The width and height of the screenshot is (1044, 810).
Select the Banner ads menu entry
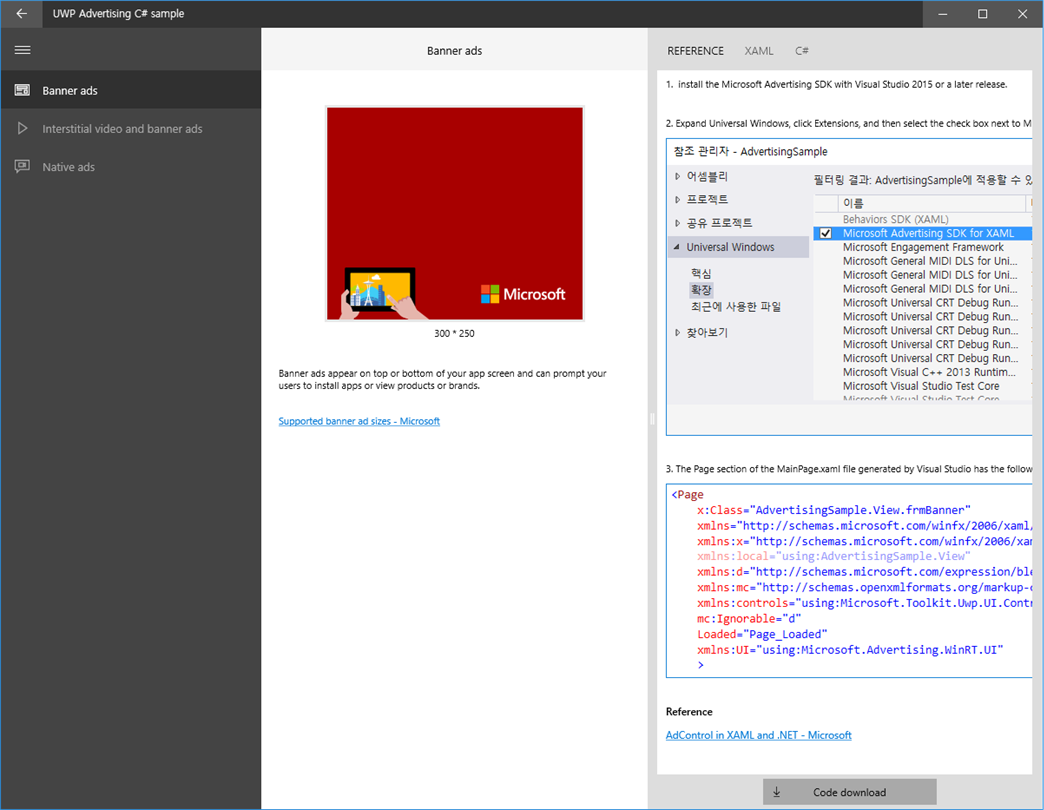point(130,90)
